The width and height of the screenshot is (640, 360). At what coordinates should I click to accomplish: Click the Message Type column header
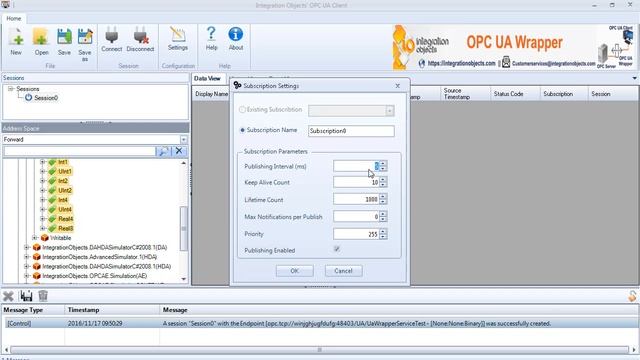33,310
